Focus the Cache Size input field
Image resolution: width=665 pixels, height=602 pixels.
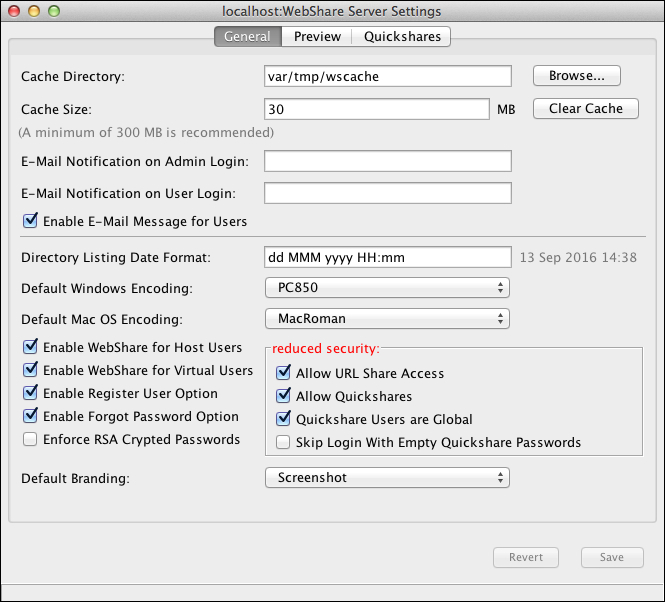coord(376,109)
